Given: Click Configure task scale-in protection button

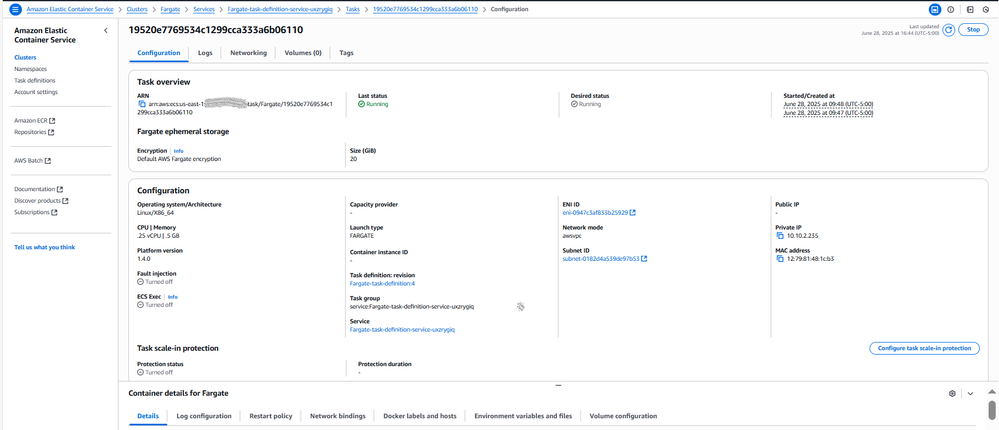Looking at the screenshot, I should pos(924,348).
